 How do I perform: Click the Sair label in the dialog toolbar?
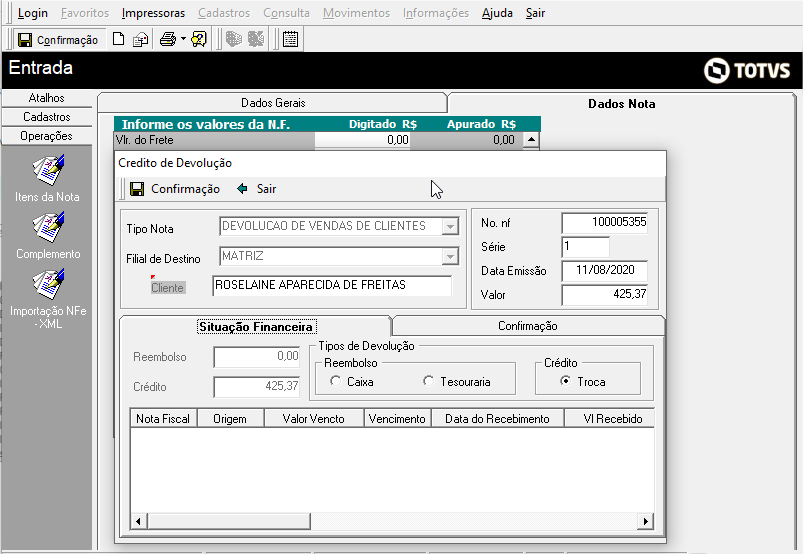(266, 189)
